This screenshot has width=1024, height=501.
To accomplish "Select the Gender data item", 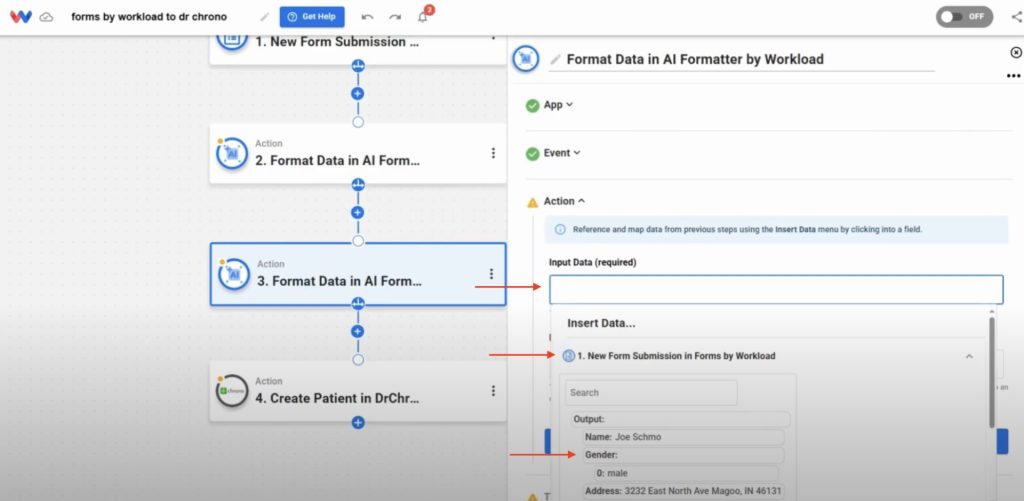I will point(683,455).
